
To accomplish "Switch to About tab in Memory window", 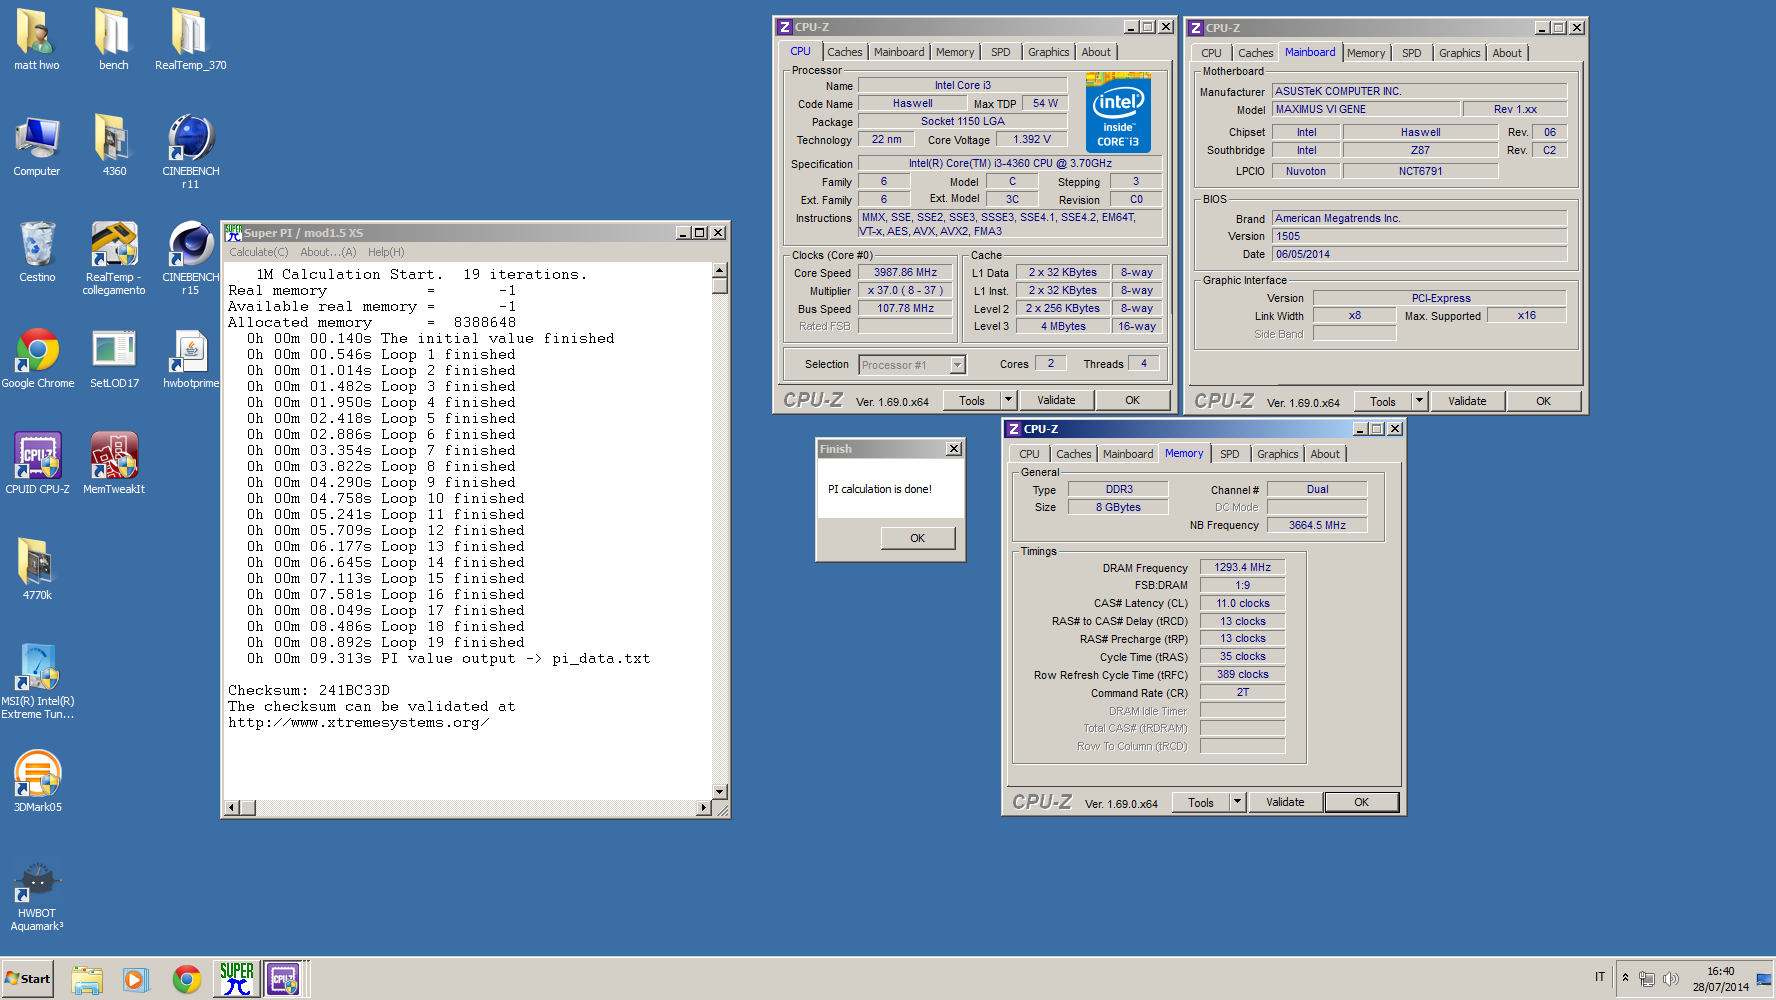I will coord(1325,454).
